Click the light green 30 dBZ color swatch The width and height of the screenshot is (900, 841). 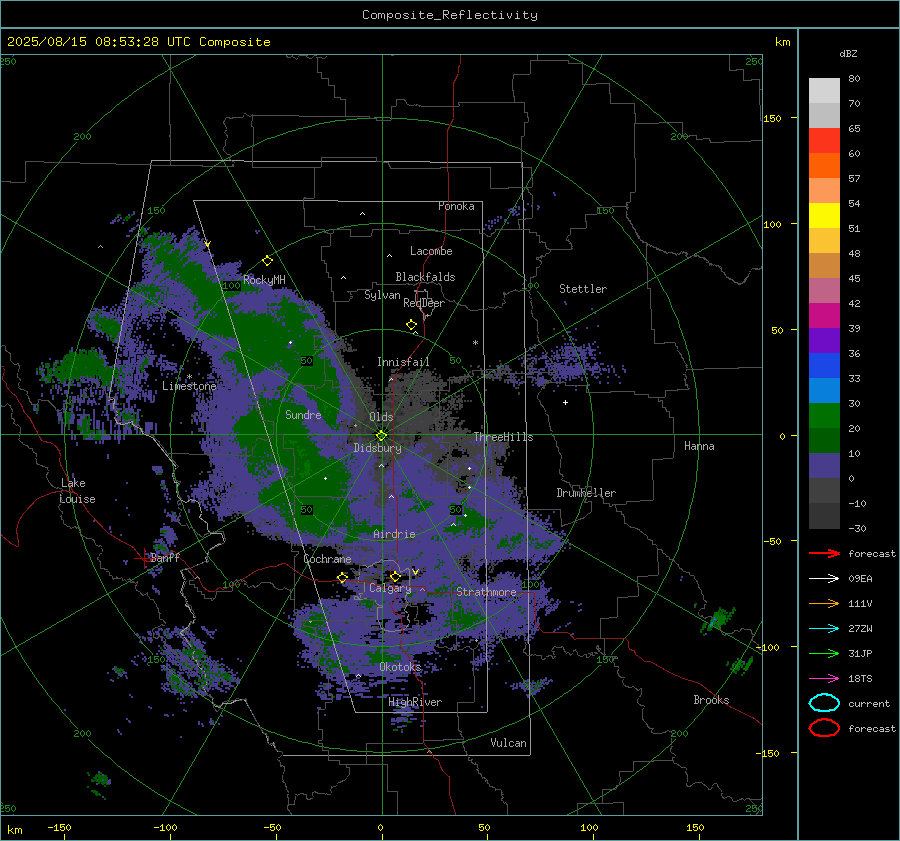(824, 415)
